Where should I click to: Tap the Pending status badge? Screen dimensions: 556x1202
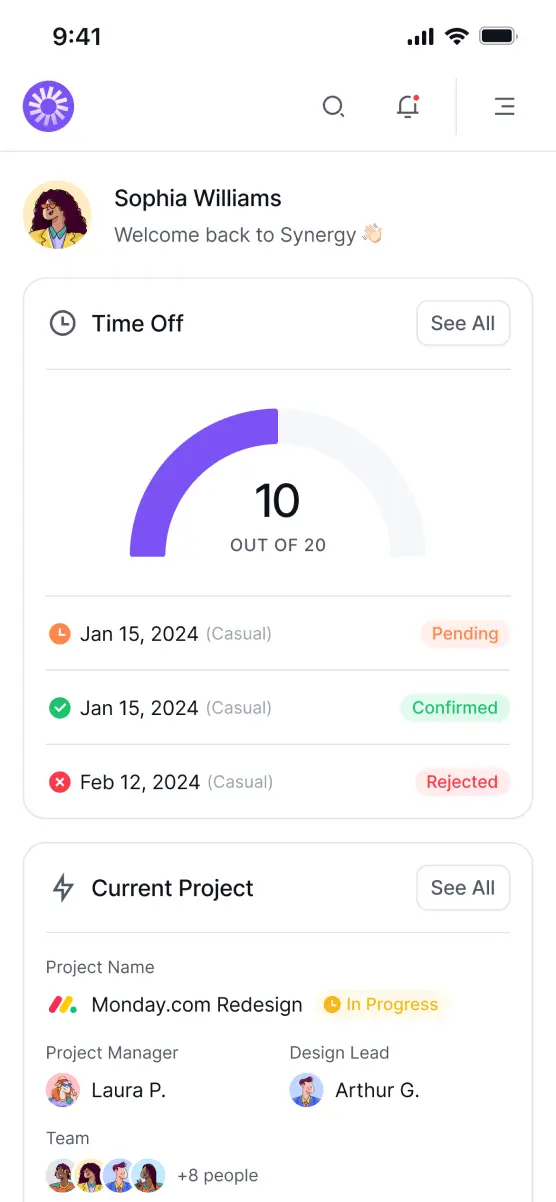coord(465,633)
